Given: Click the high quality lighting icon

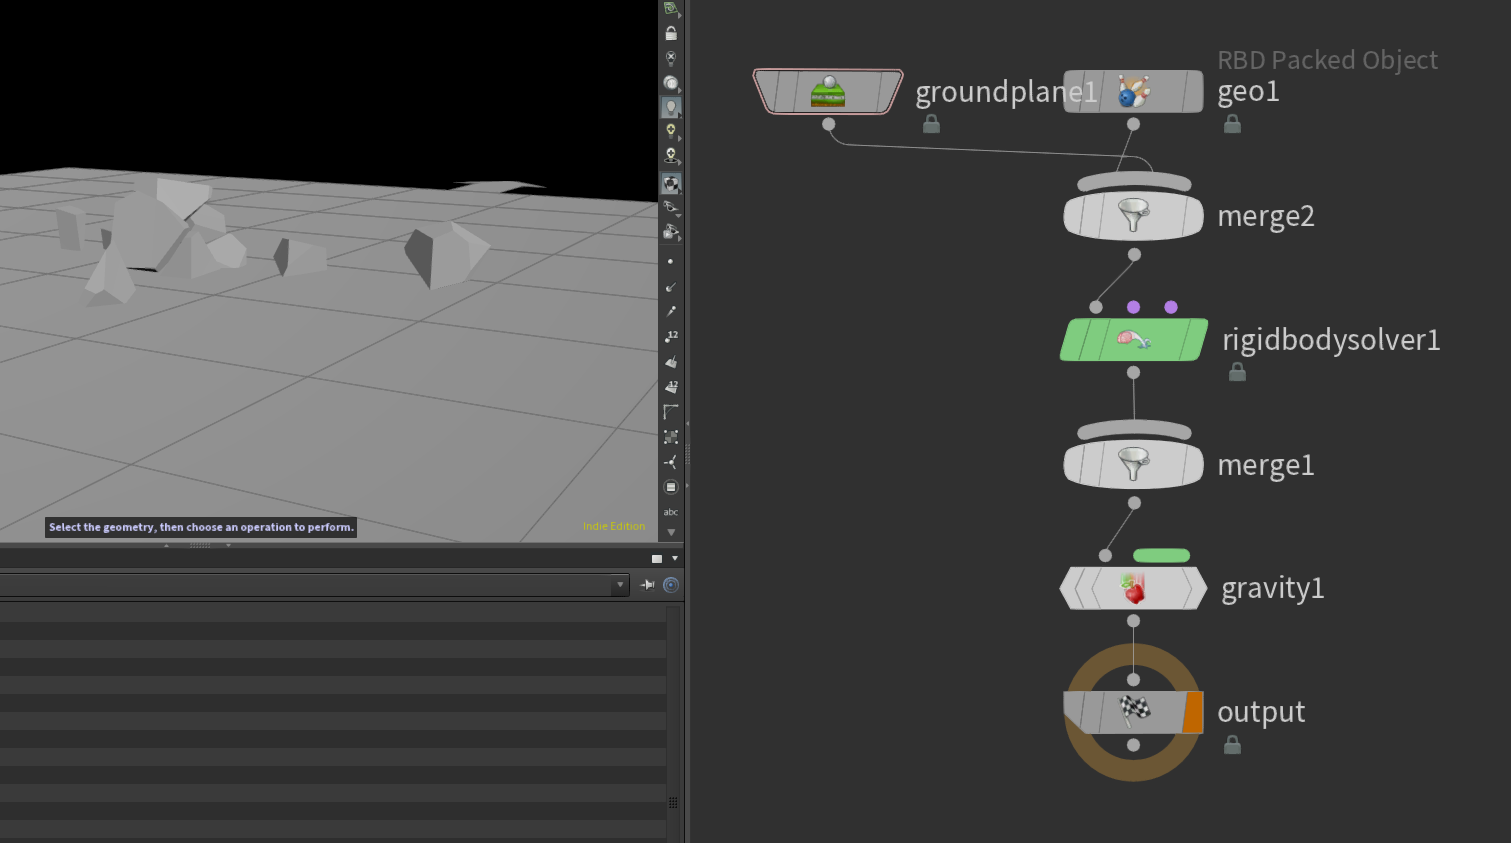Looking at the screenshot, I should coord(671,131).
